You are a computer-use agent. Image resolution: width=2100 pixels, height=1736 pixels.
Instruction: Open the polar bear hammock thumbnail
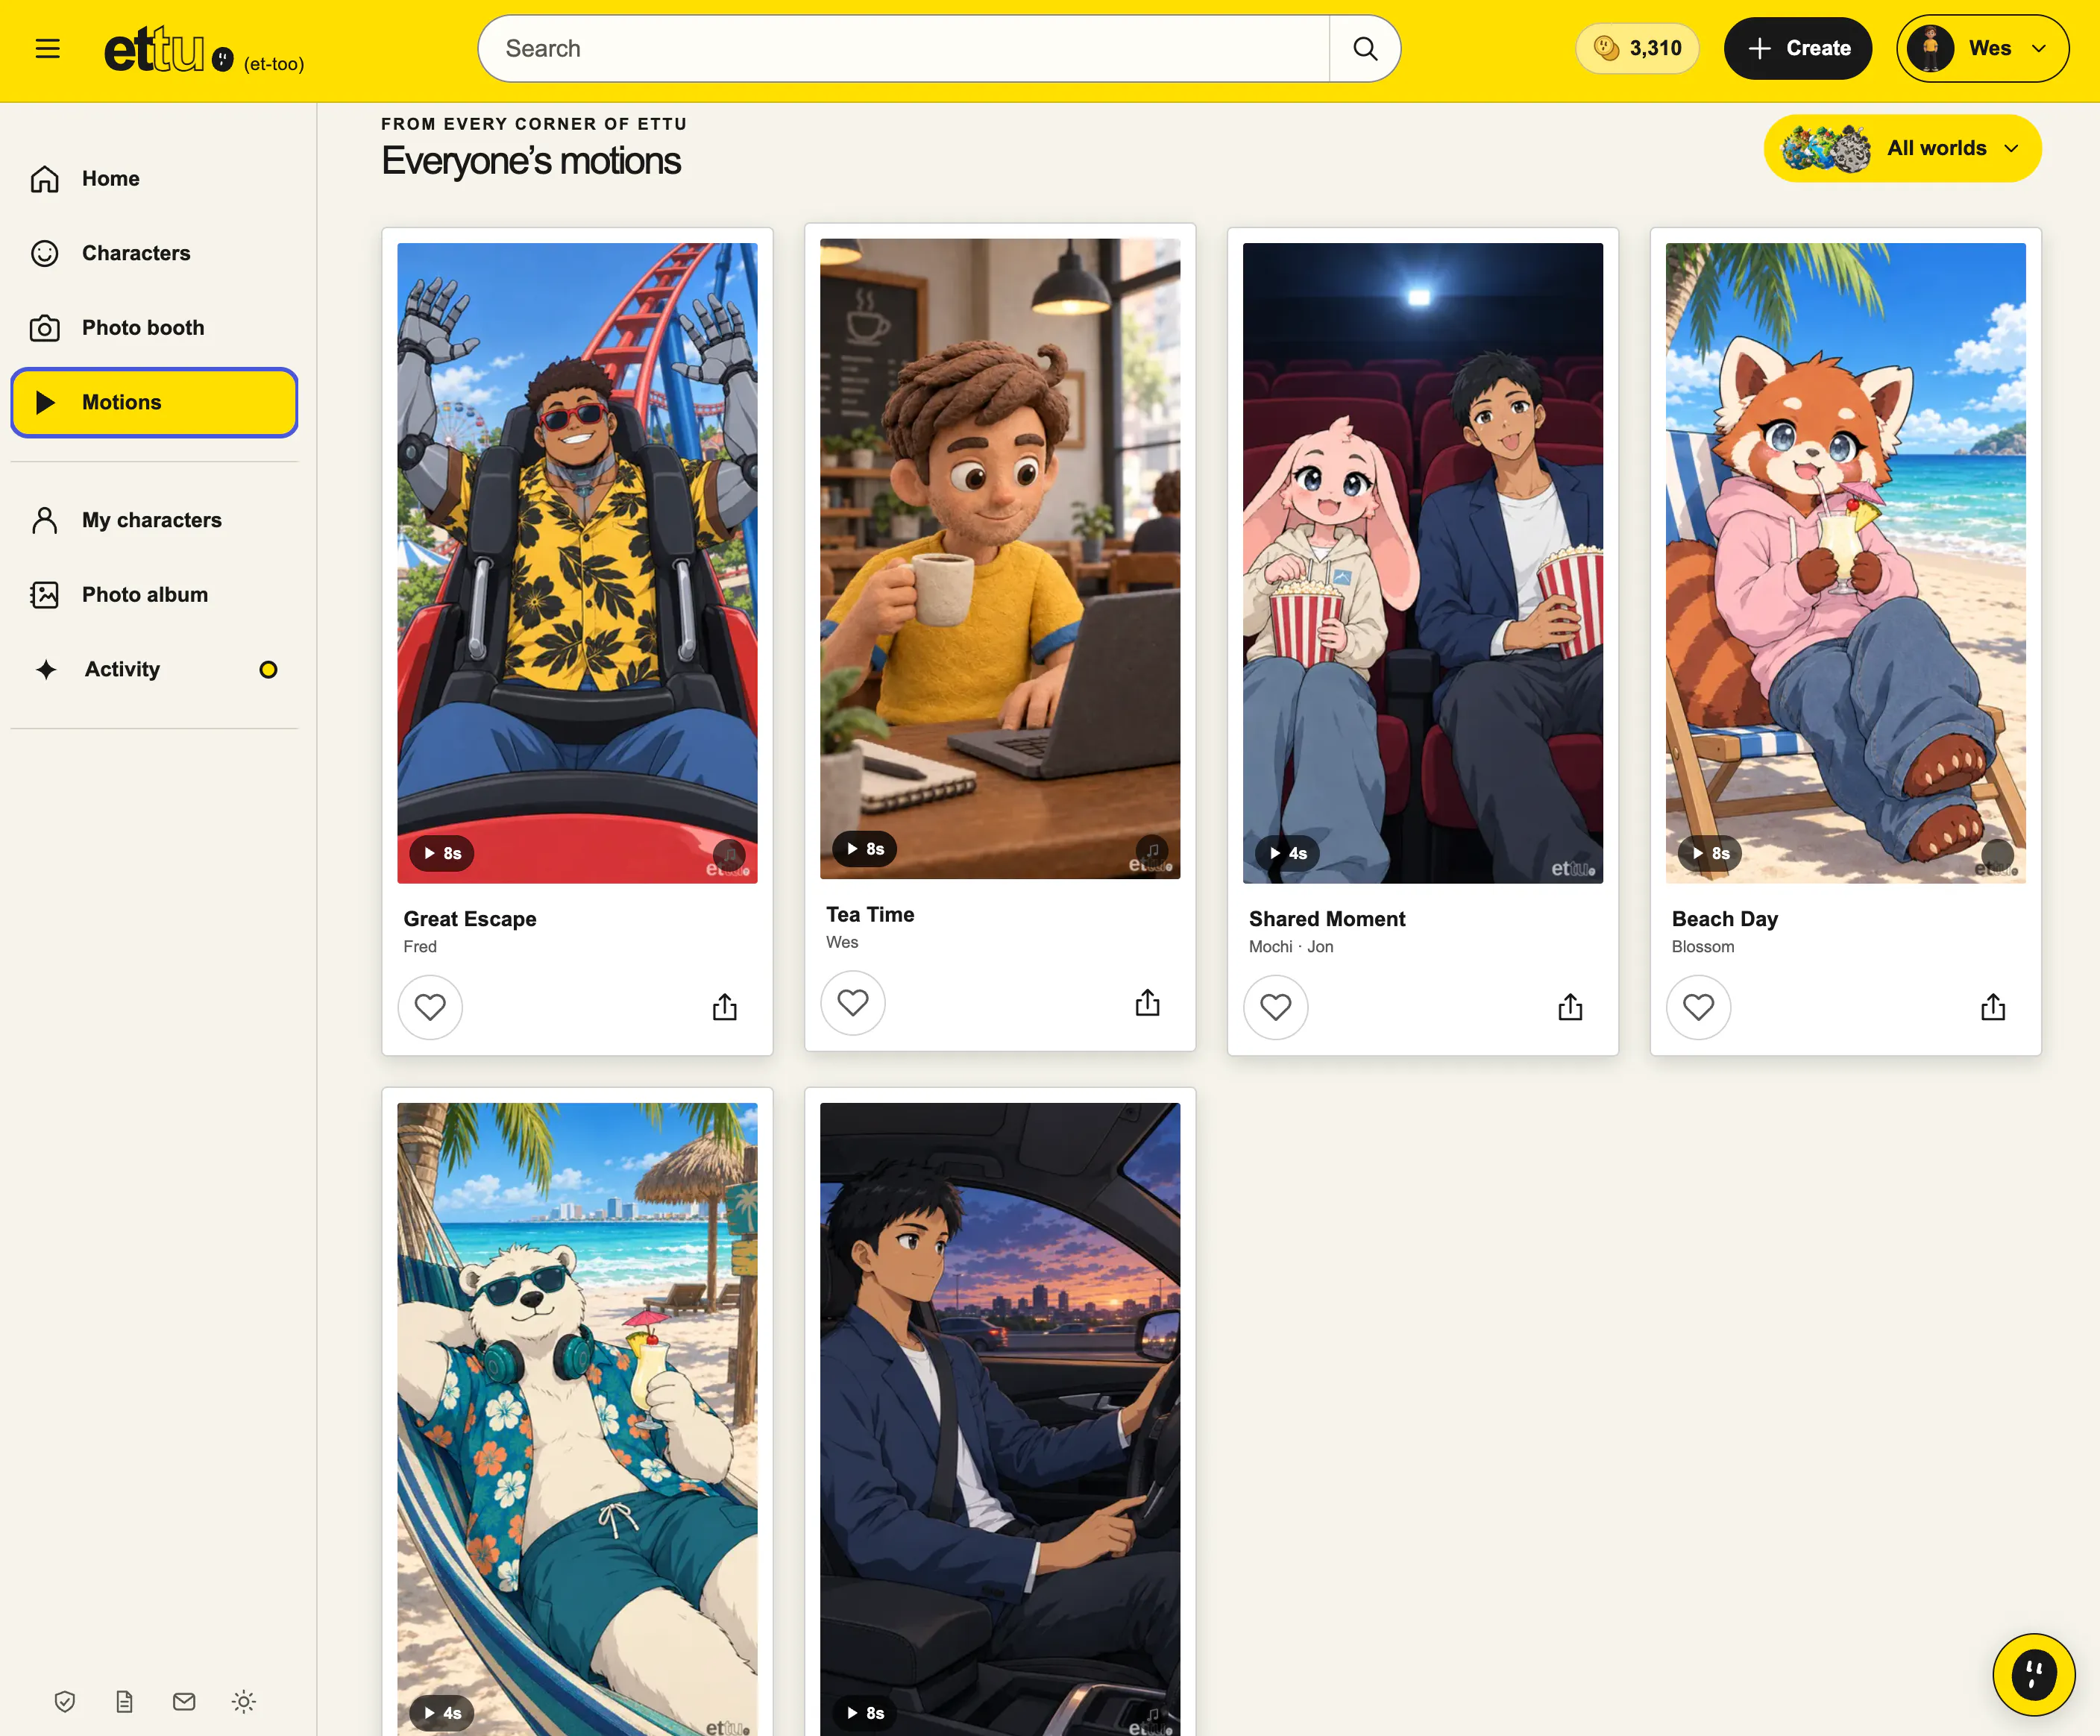coord(577,1419)
